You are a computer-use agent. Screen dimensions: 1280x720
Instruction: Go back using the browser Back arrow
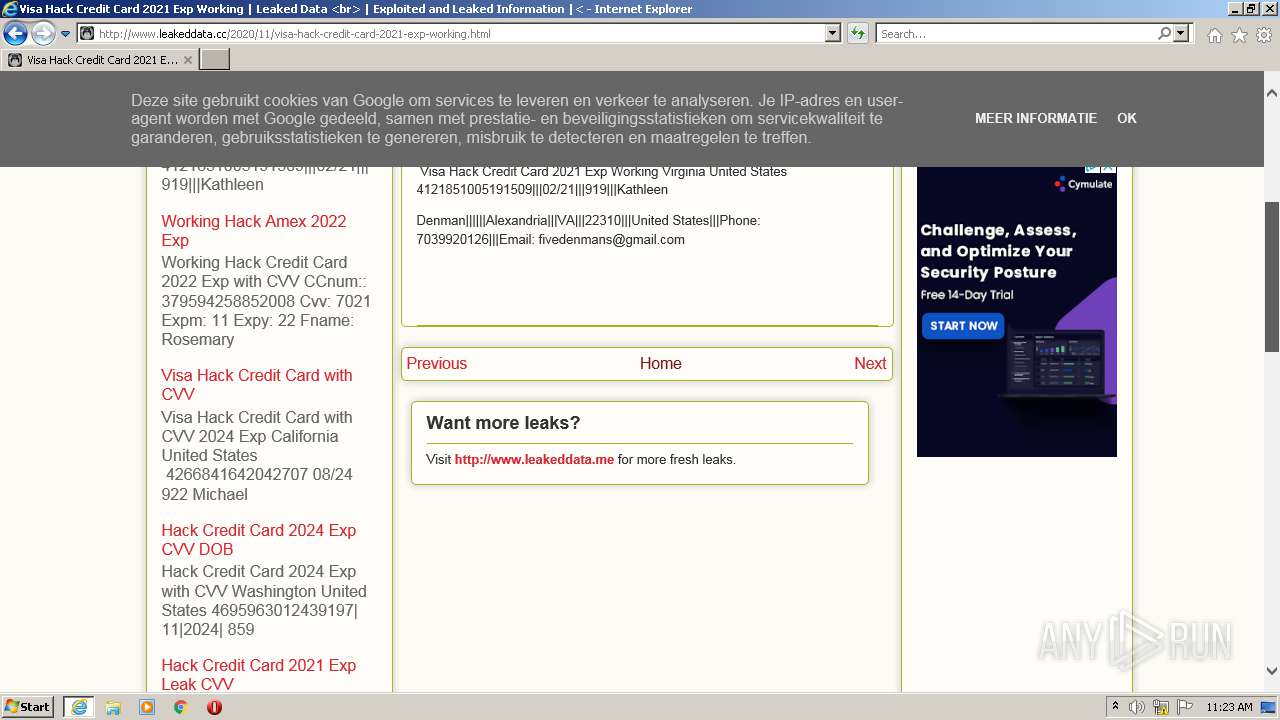click(15, 33)
